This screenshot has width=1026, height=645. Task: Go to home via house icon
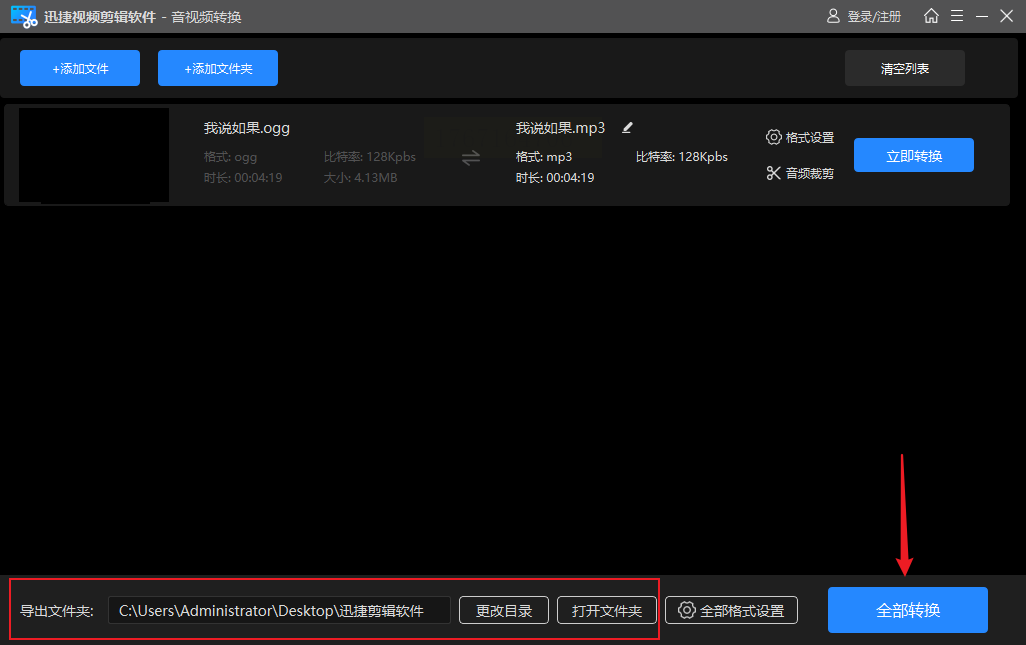click(931, 16)
